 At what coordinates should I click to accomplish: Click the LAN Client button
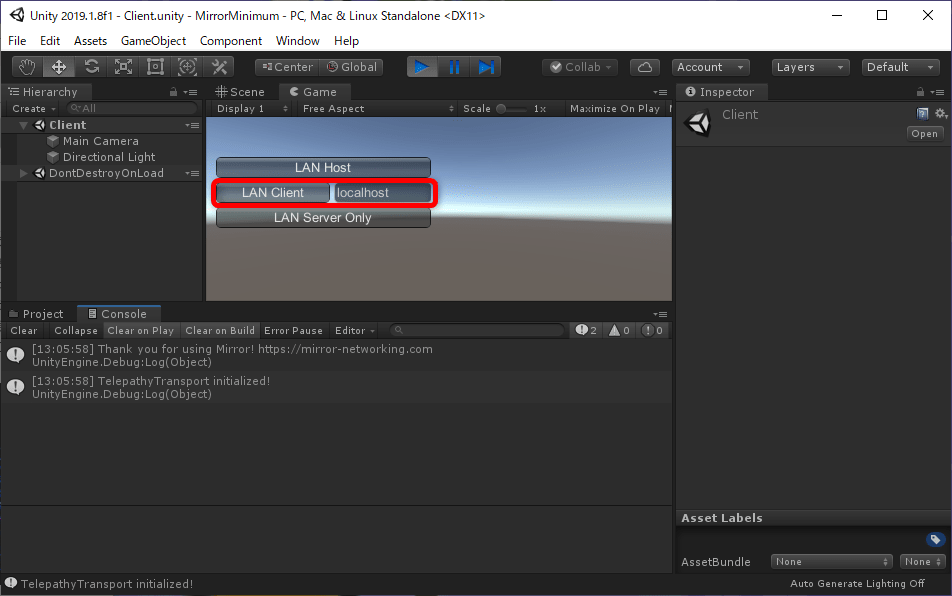pyautogui.click(x=273, y=192)
